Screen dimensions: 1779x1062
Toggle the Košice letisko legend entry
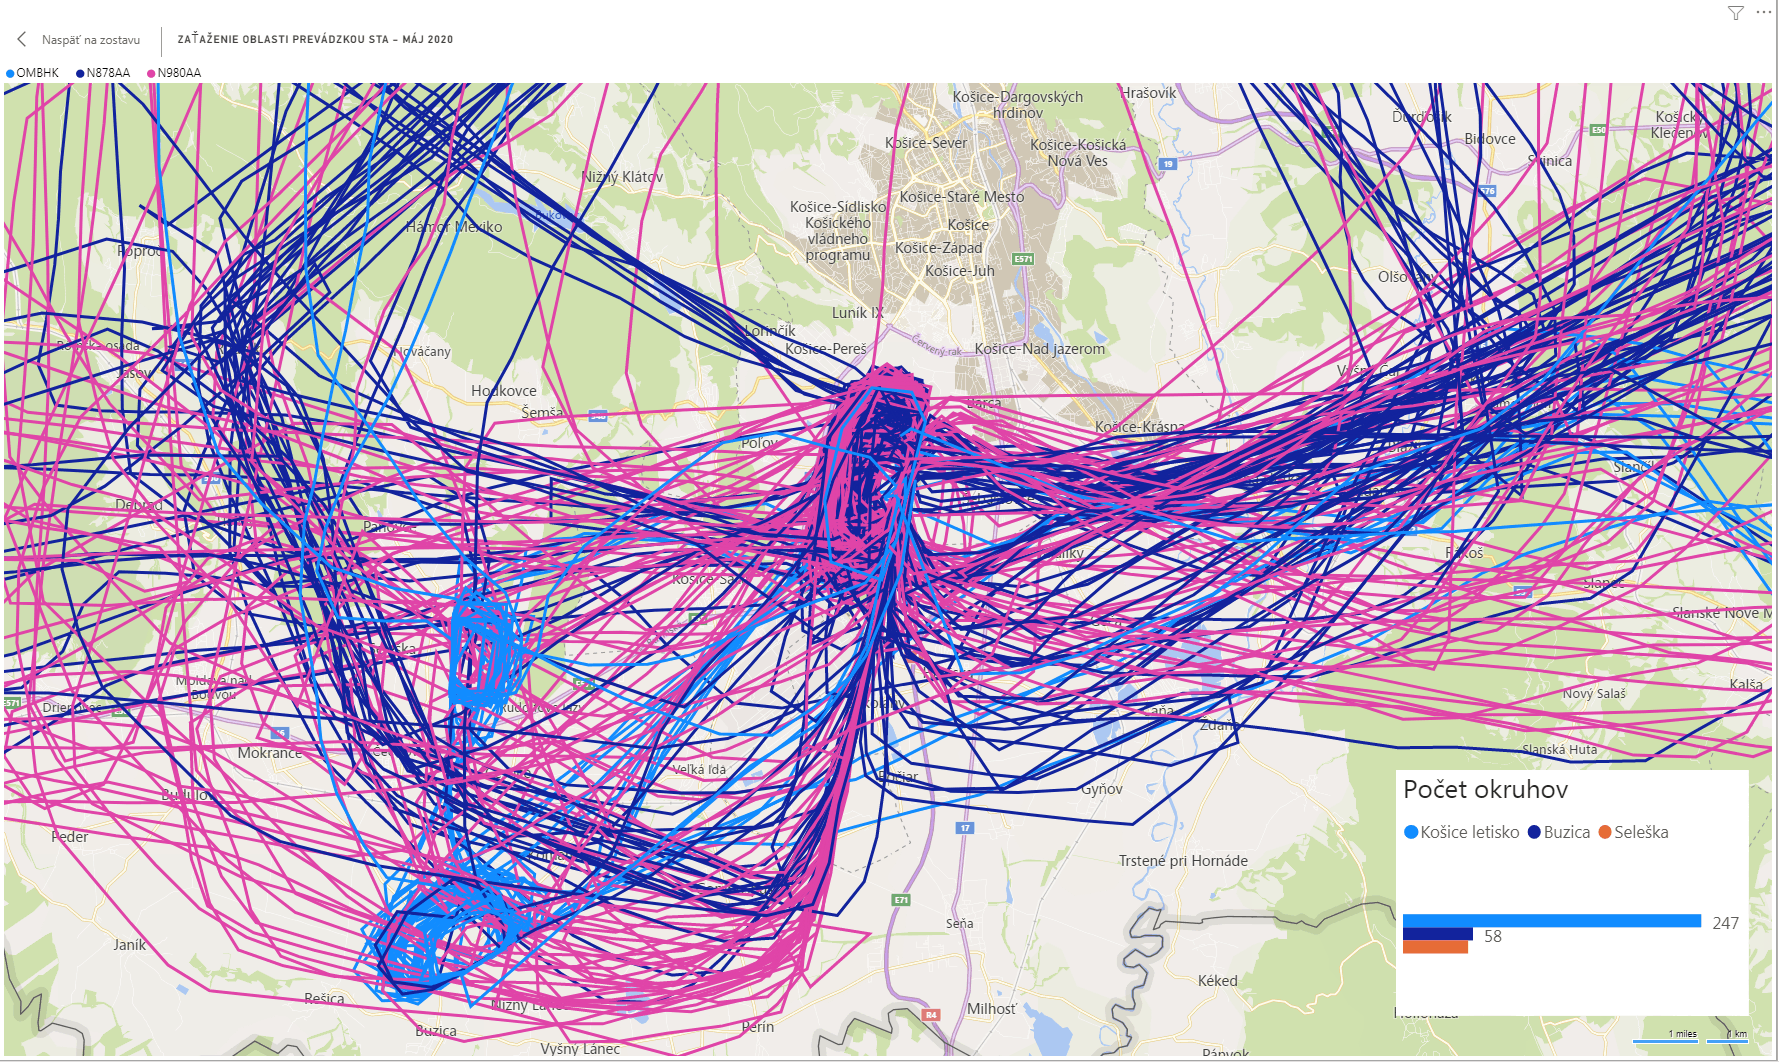click(1461, 832)
